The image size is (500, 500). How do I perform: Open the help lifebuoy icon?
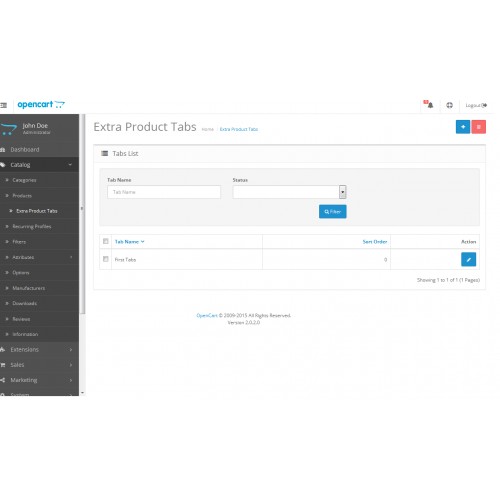[x=449, y=105]
